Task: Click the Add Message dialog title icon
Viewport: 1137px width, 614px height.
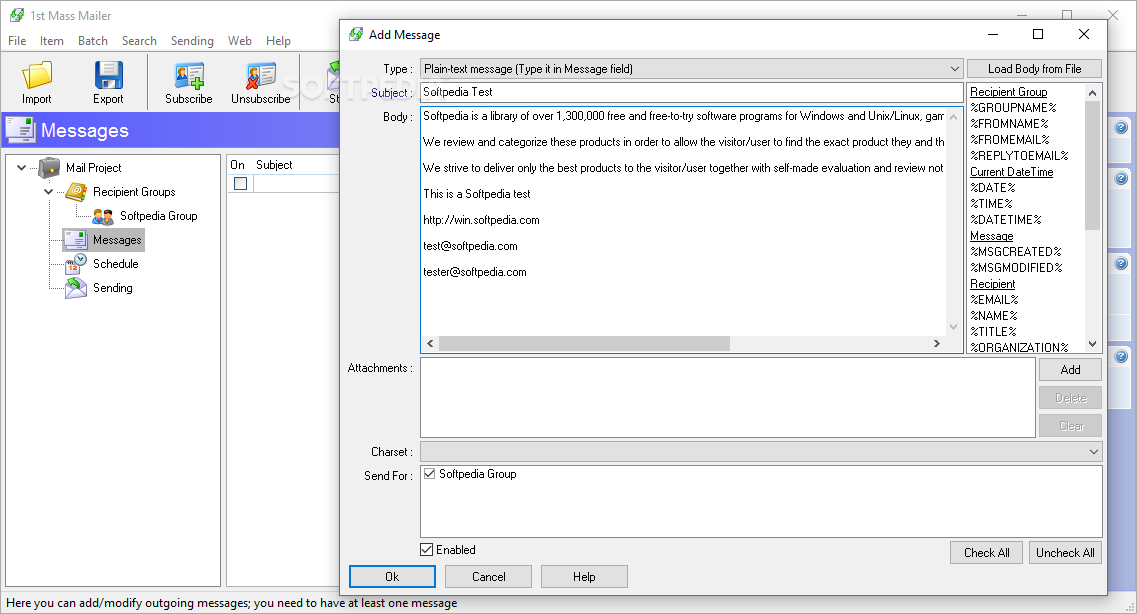Action: click(356, 34)
